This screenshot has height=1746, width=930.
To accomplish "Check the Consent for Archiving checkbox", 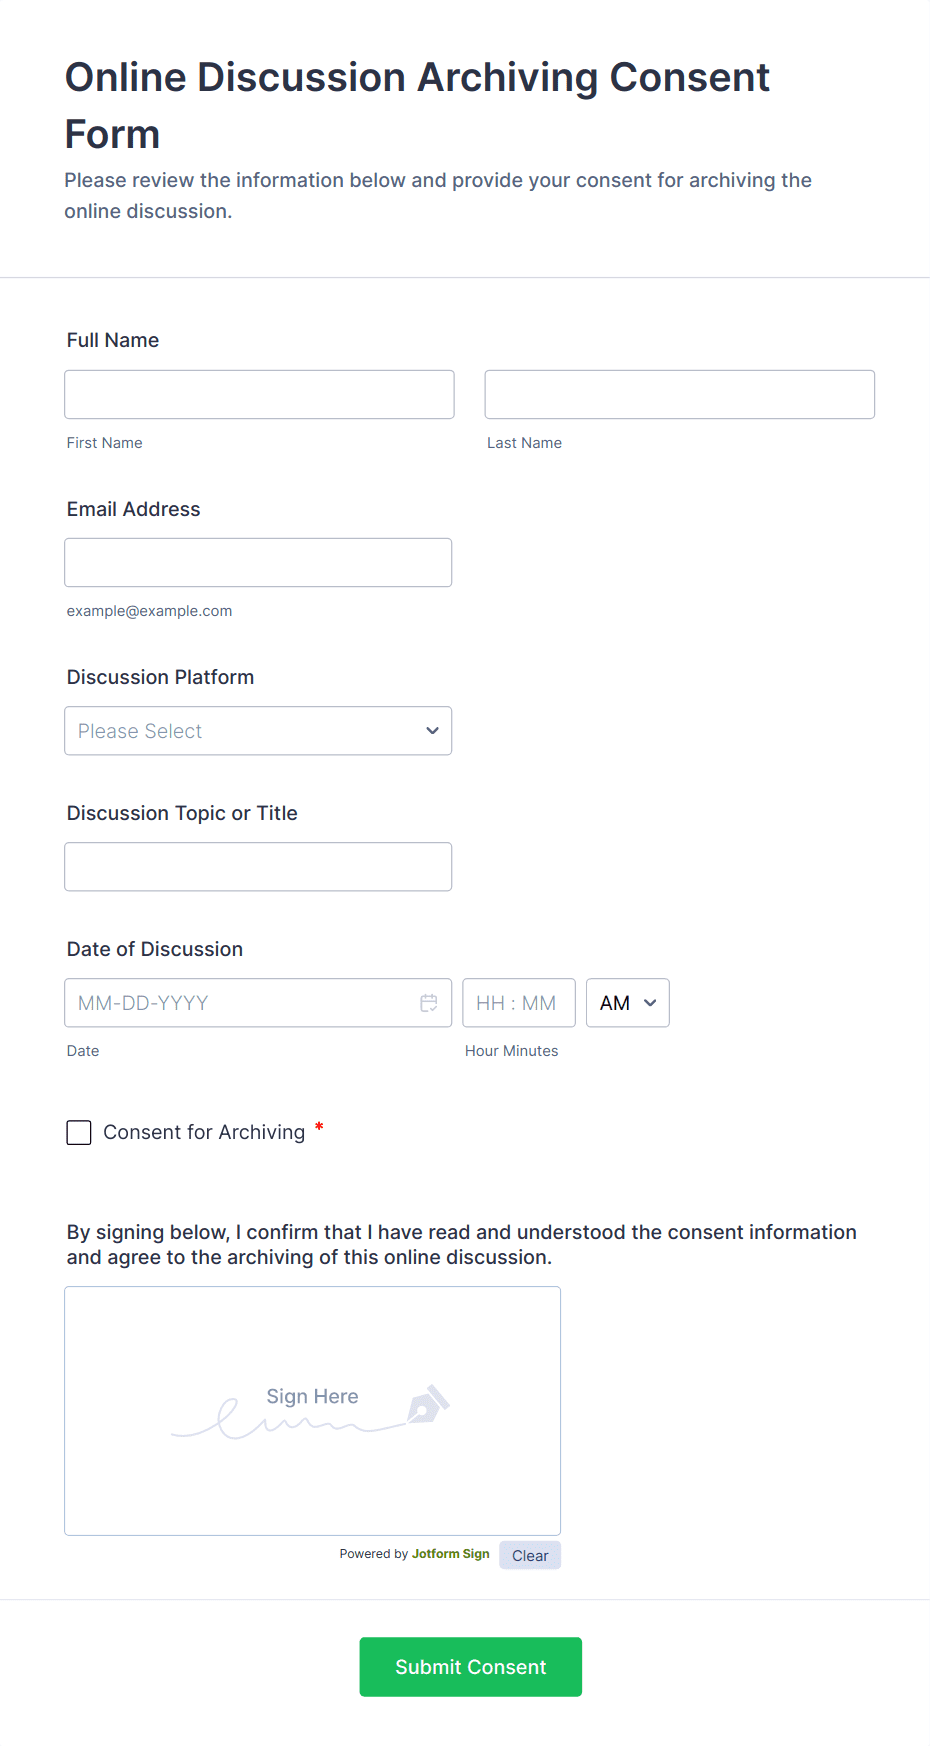I will point(79,1132).
